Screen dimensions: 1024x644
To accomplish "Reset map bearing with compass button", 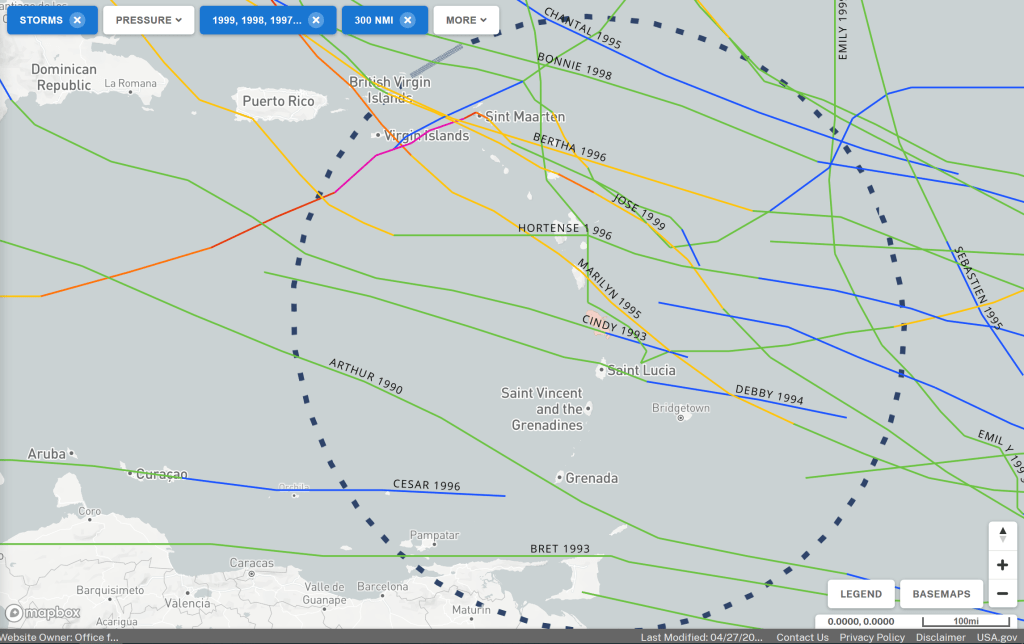I will (x=1003, y=536).
